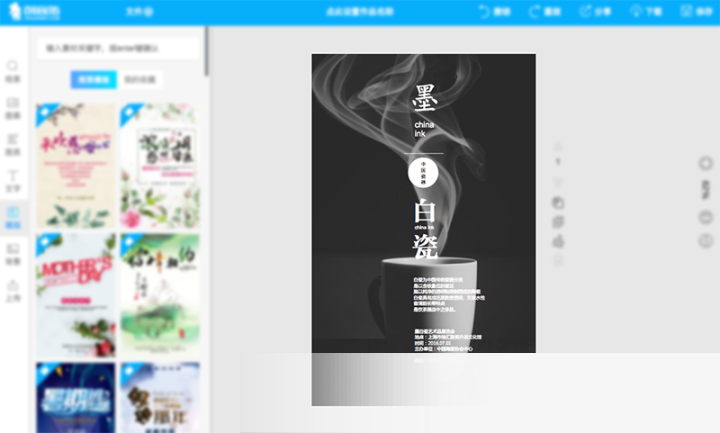The width and height of the screenshot is (720, 433).
Task: Click the app logo in the header
Action: tap(35, 11)
